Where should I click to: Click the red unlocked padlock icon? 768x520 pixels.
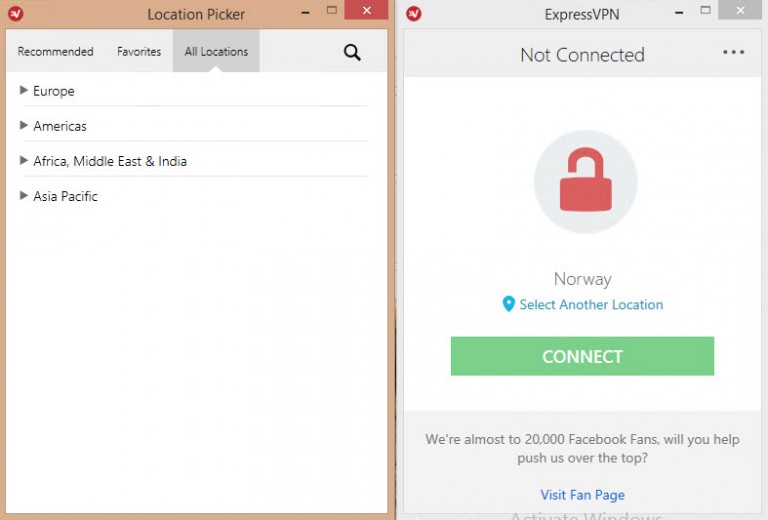pos(585,180)
